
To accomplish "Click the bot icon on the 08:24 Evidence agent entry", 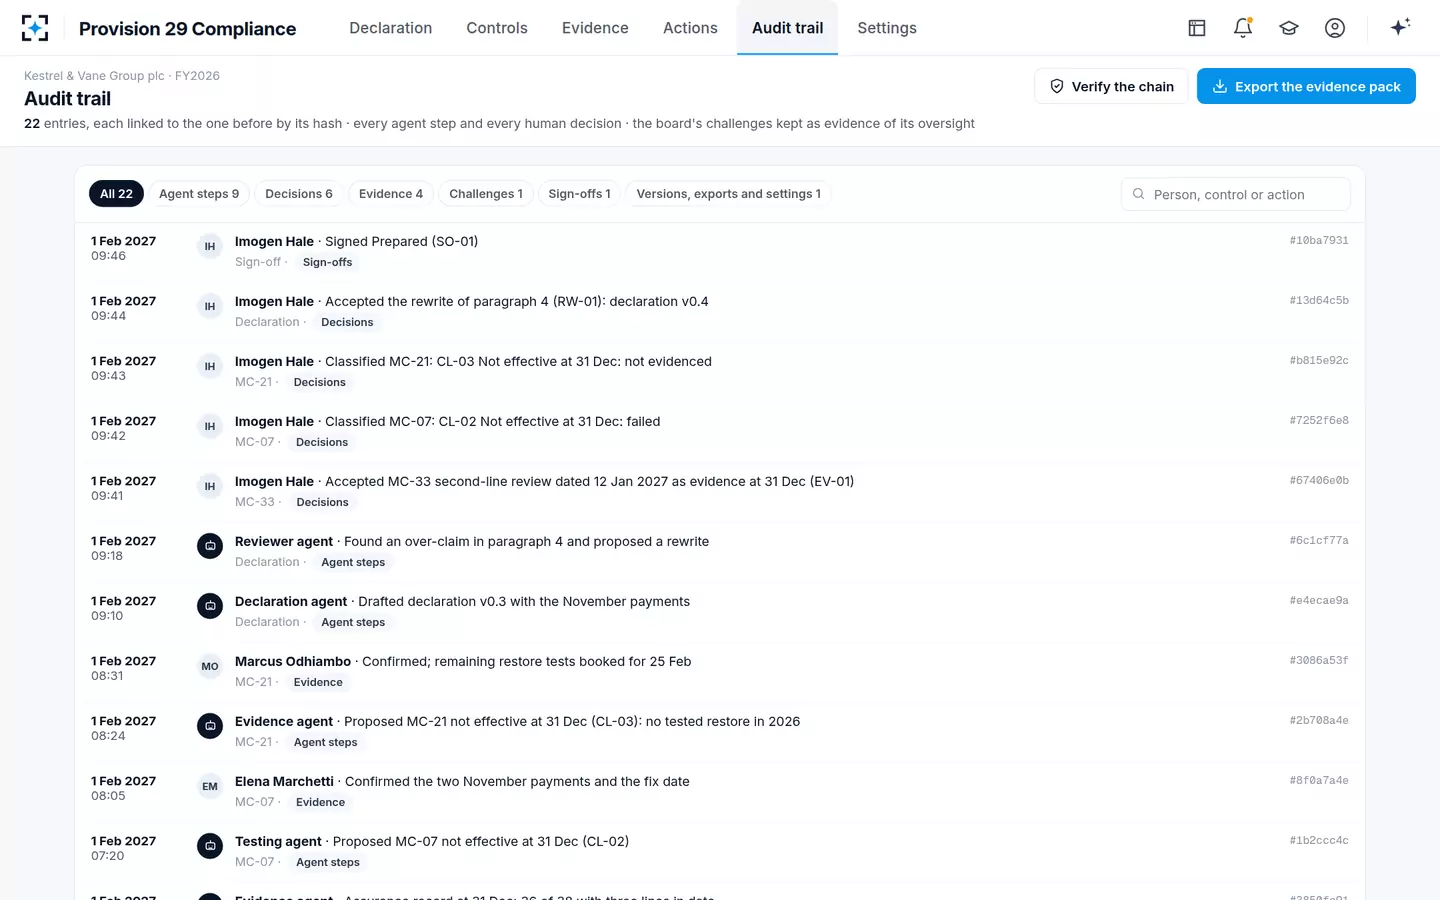I will click(x=210, y=726).
